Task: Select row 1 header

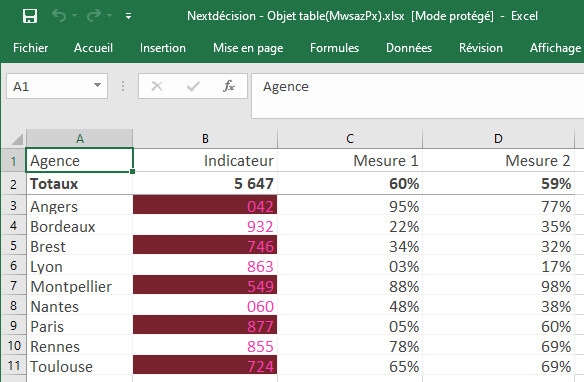Action: (x=13, y=161)
